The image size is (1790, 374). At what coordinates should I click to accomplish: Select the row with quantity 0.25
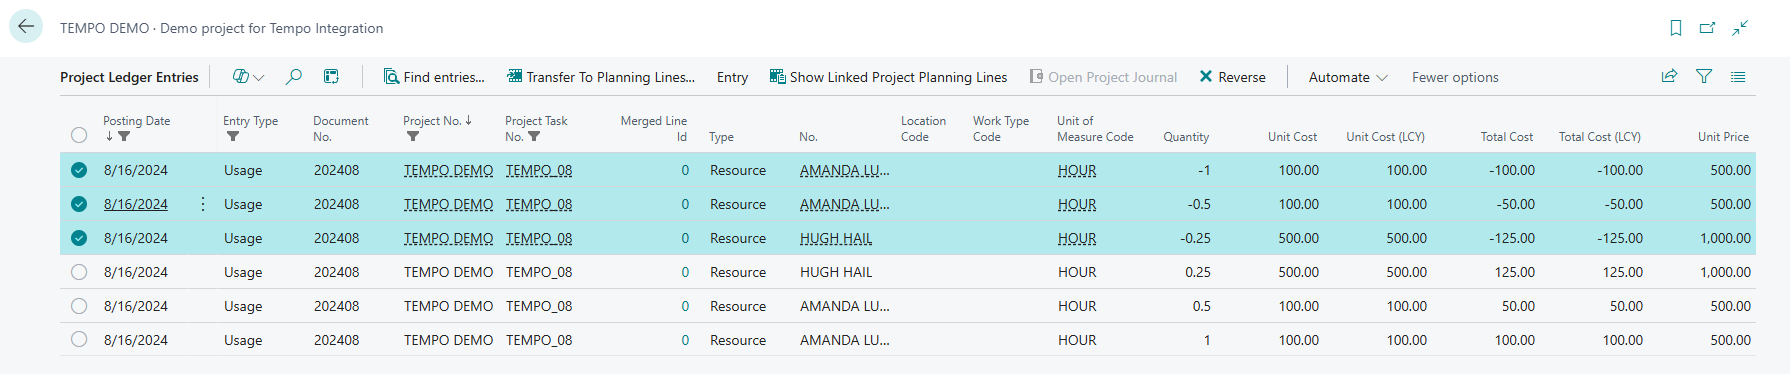pos(79,272)
